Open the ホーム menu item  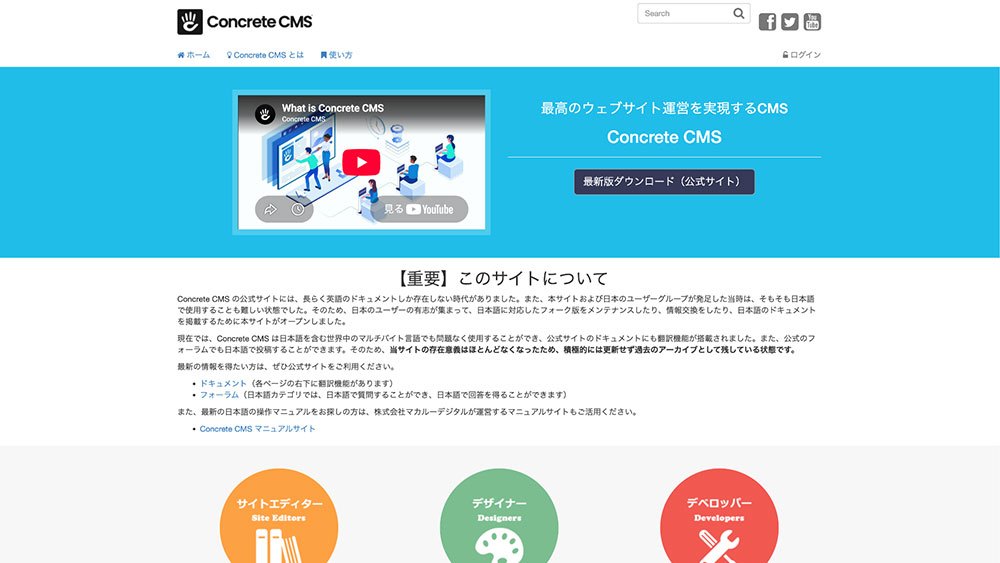193,55
